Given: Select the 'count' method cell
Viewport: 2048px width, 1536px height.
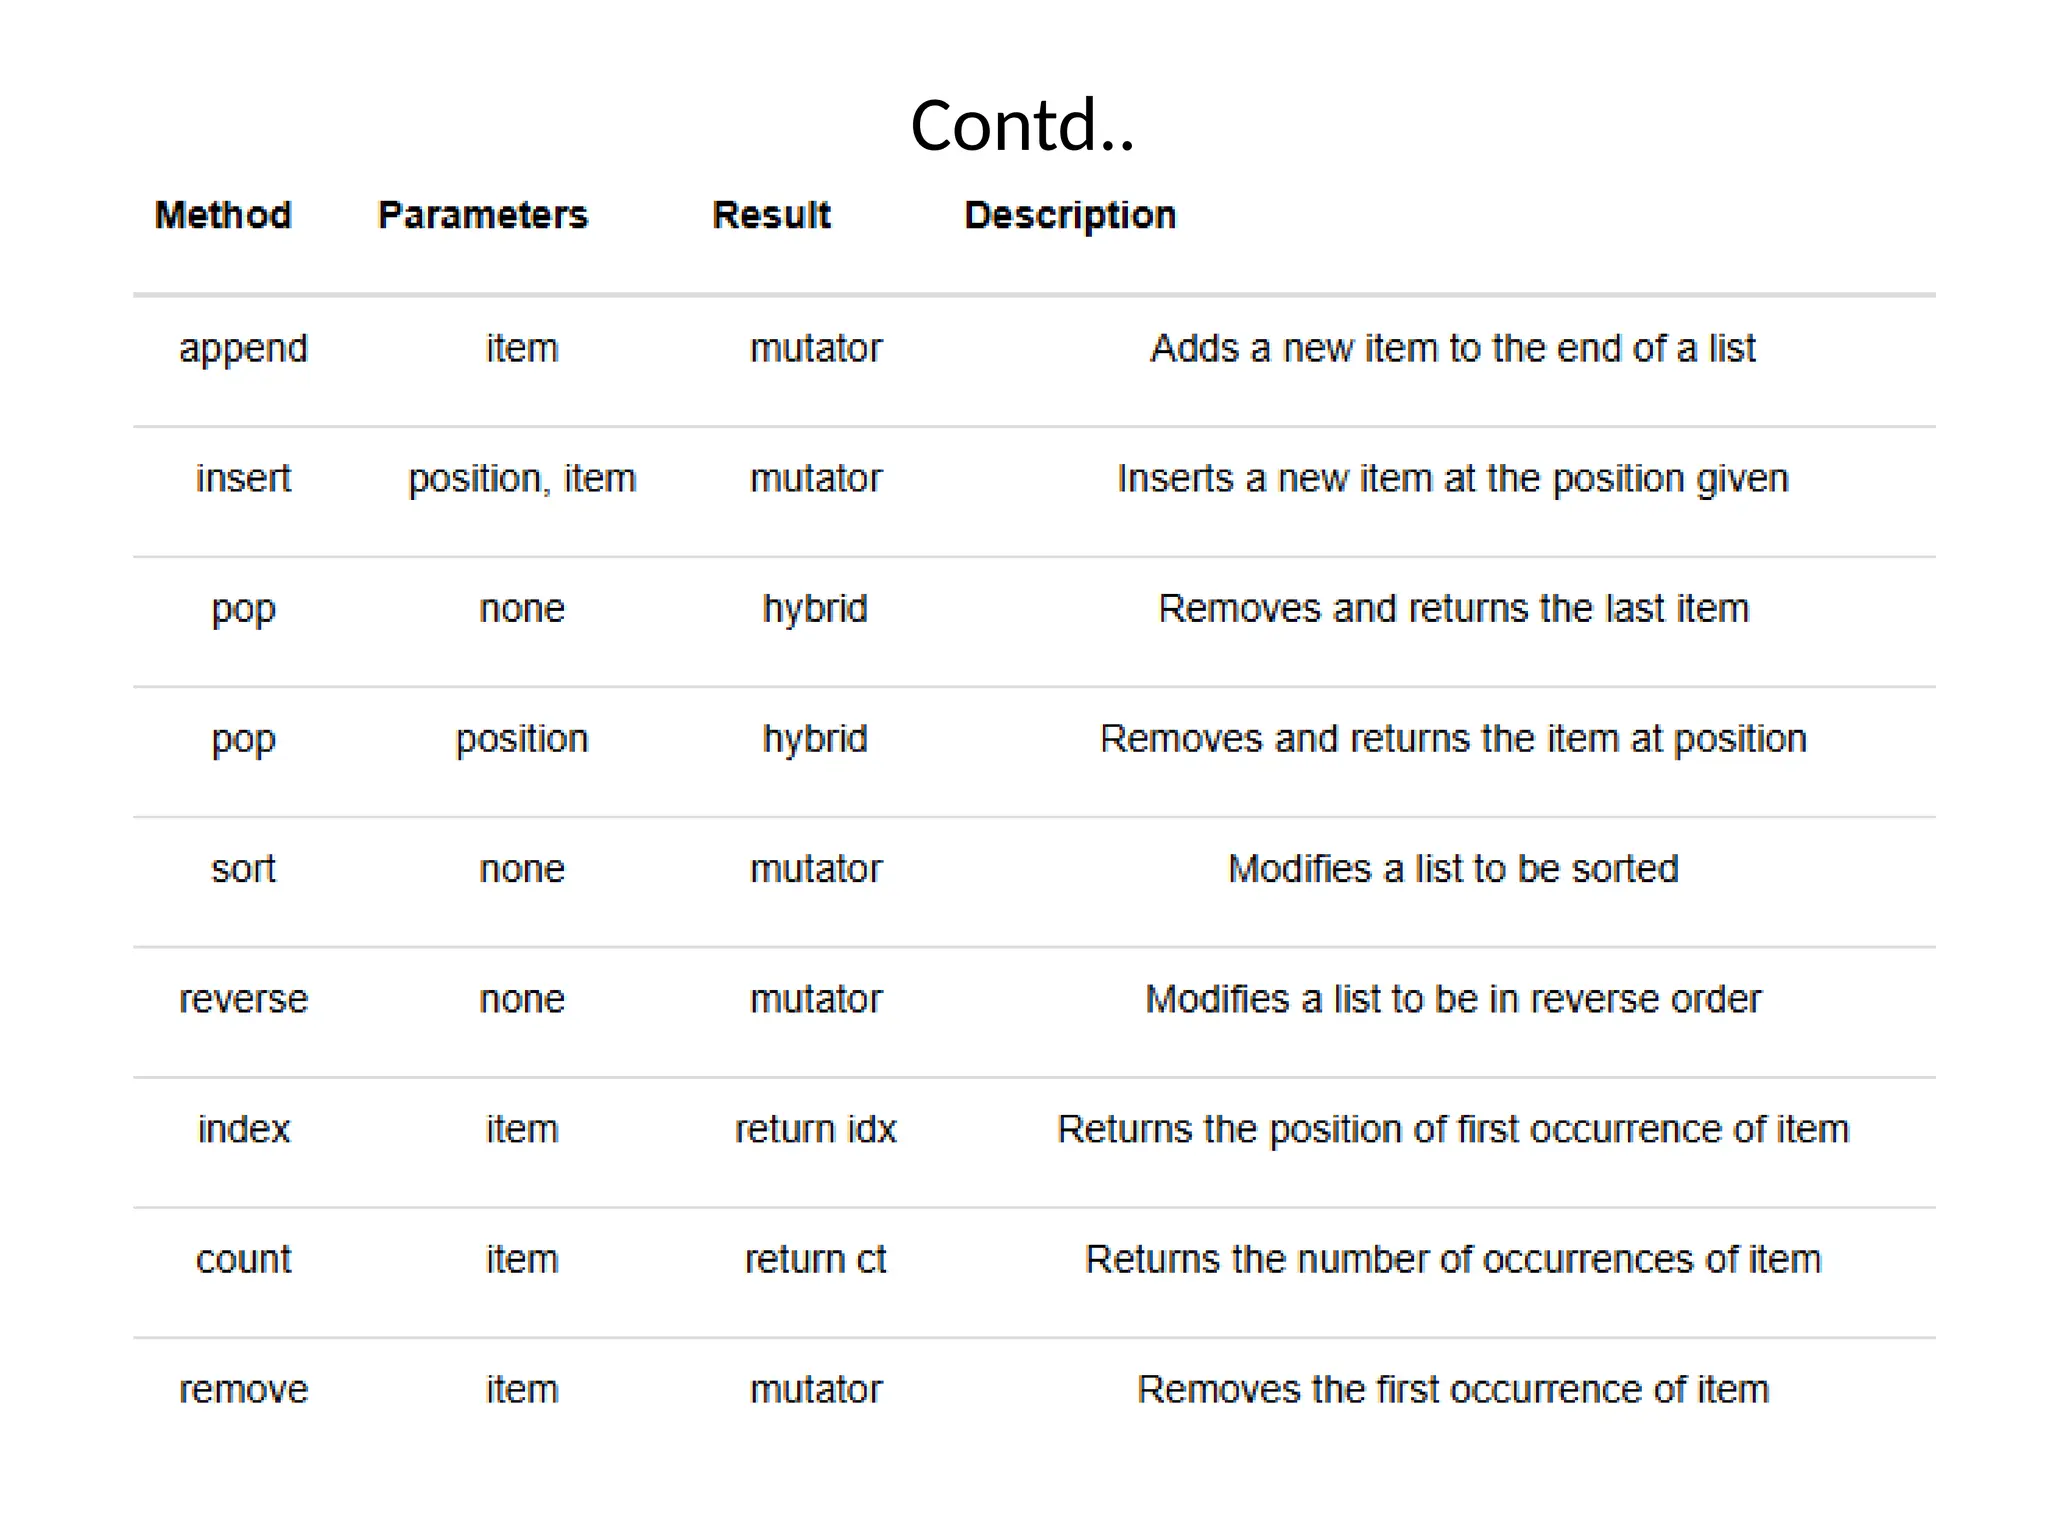Looking at the screenshot, I should tap(243, 1259).
